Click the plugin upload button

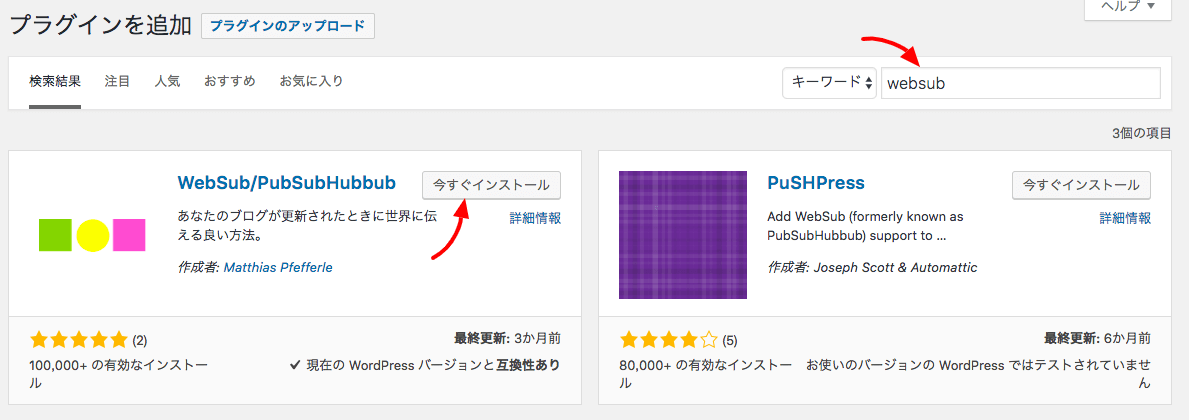coord(287,25)
